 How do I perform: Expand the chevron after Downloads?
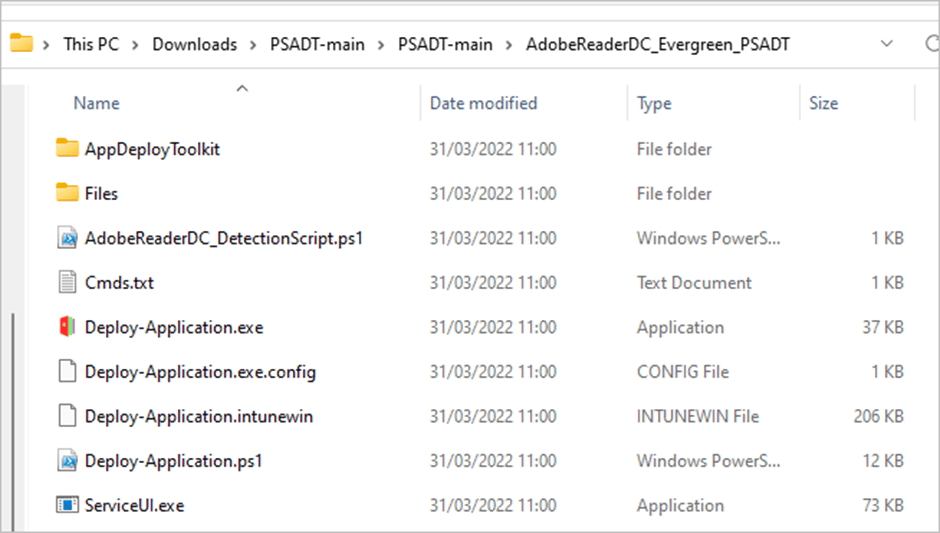point(254,44)
